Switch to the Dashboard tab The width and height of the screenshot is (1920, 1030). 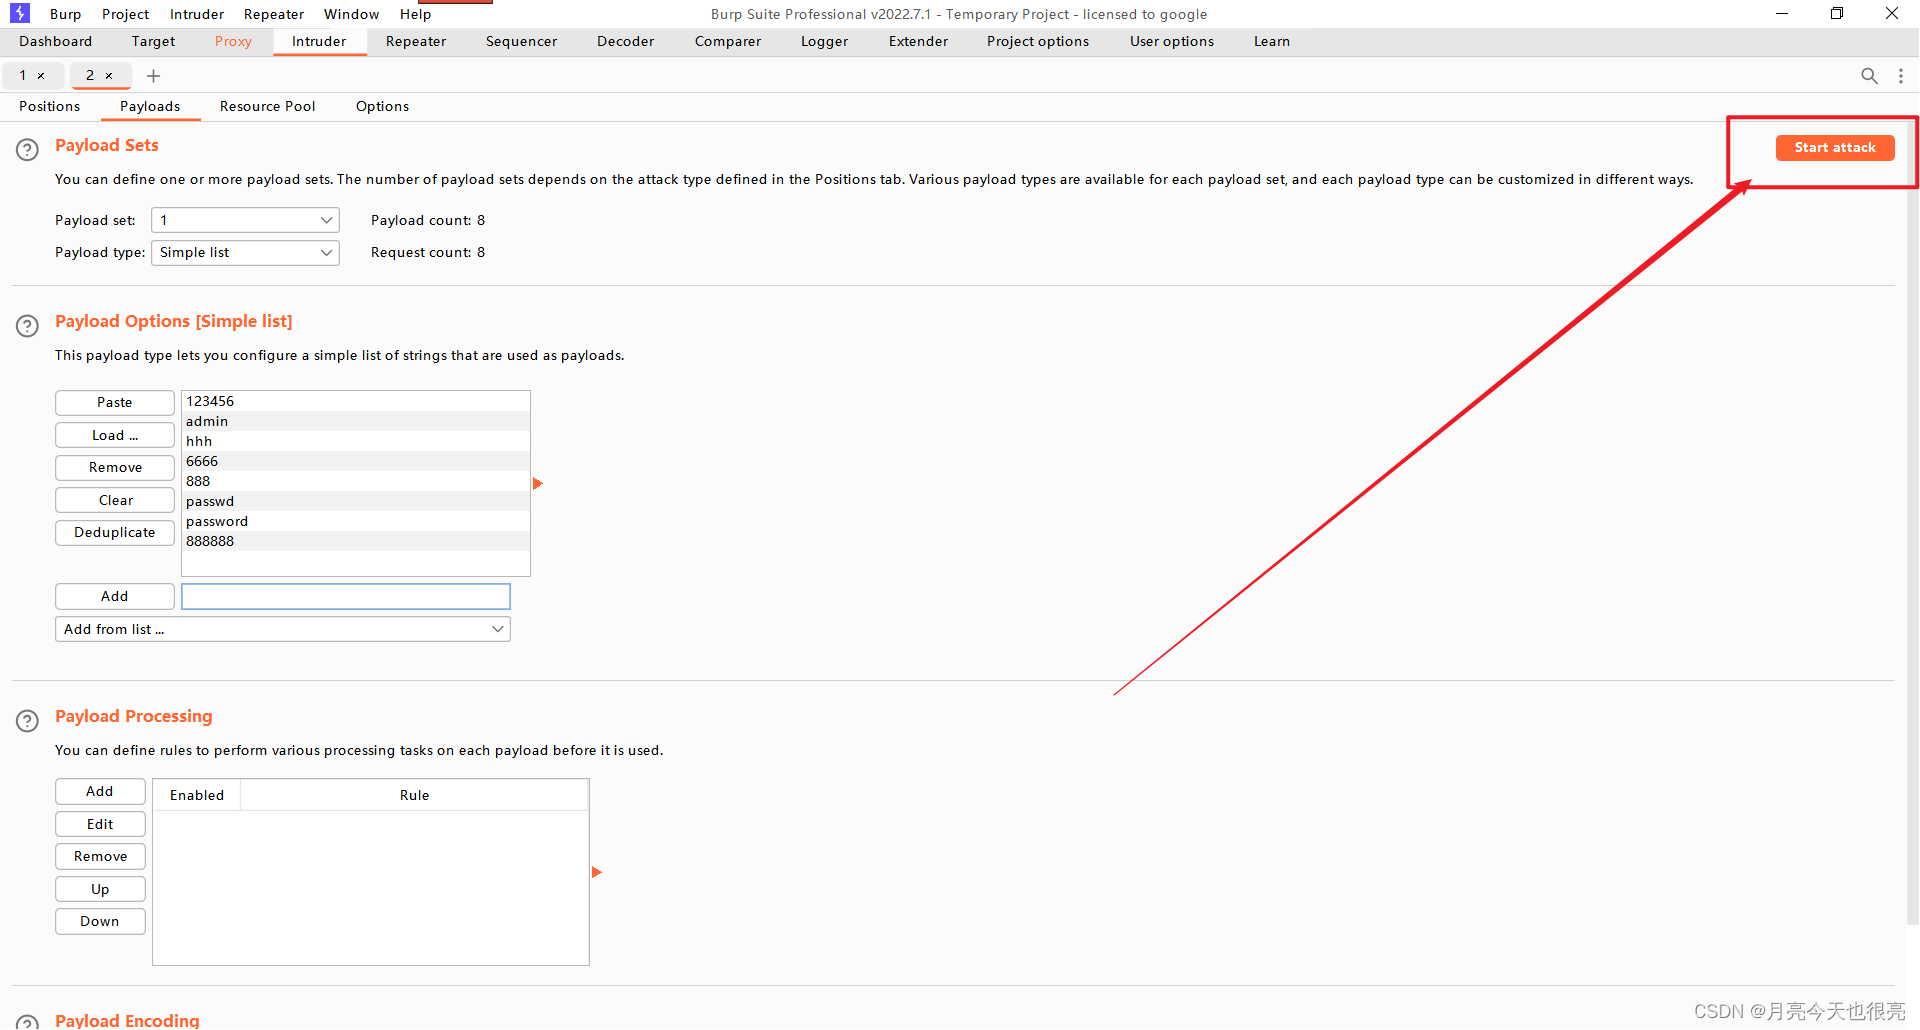point(55,41)
